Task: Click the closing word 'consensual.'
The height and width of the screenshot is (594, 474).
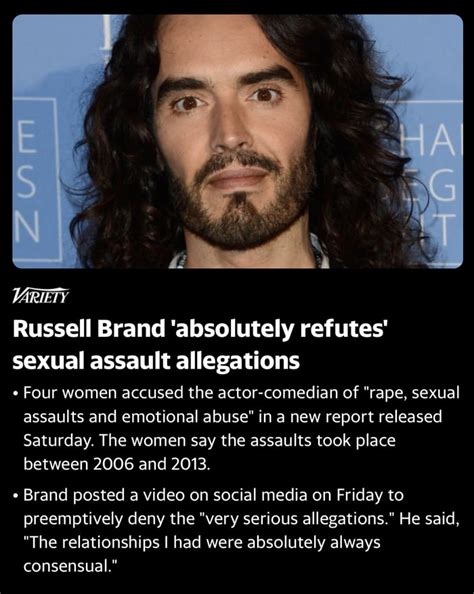Action: click(x=71, y=566)
